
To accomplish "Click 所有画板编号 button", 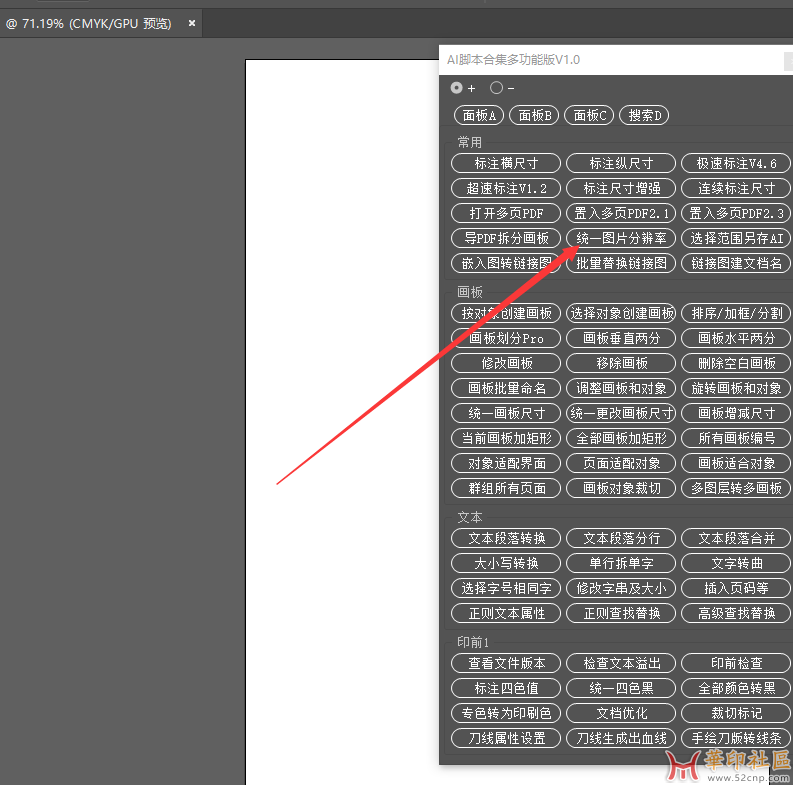I will pos(736,438).
